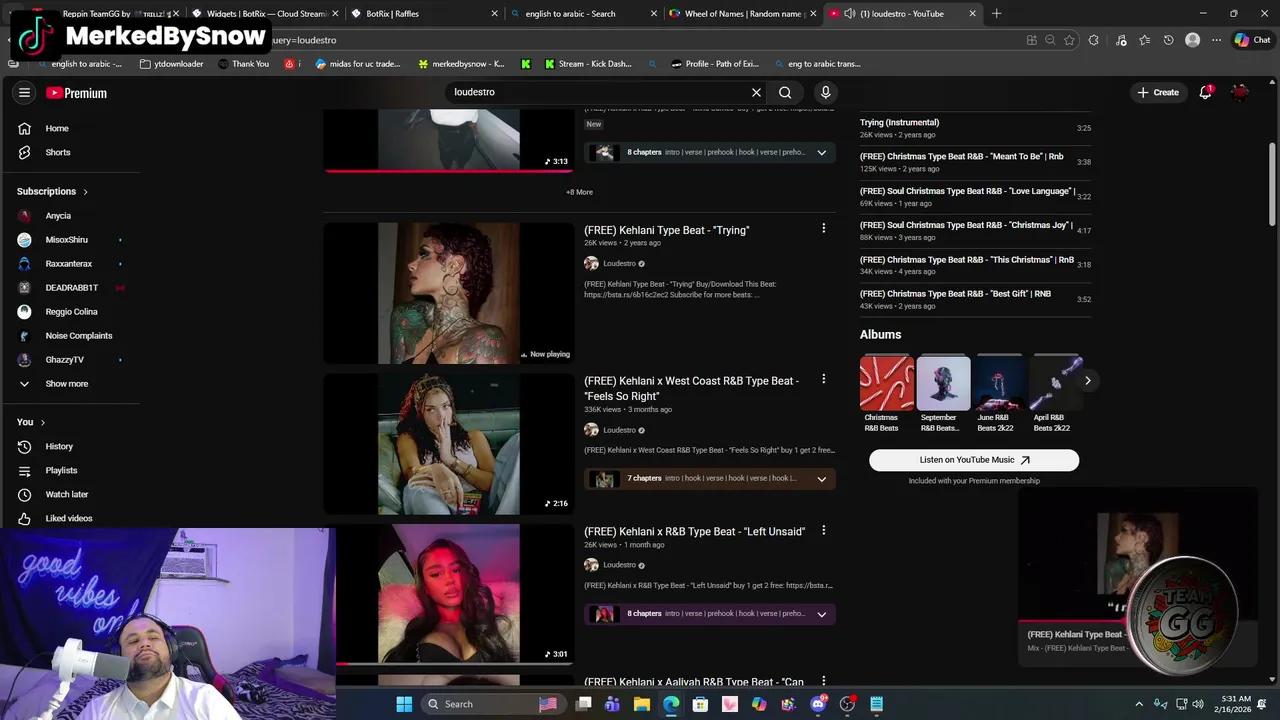Play Christmas beat "Best Gift"
The image size is (1280, 720).
point(975,299)
